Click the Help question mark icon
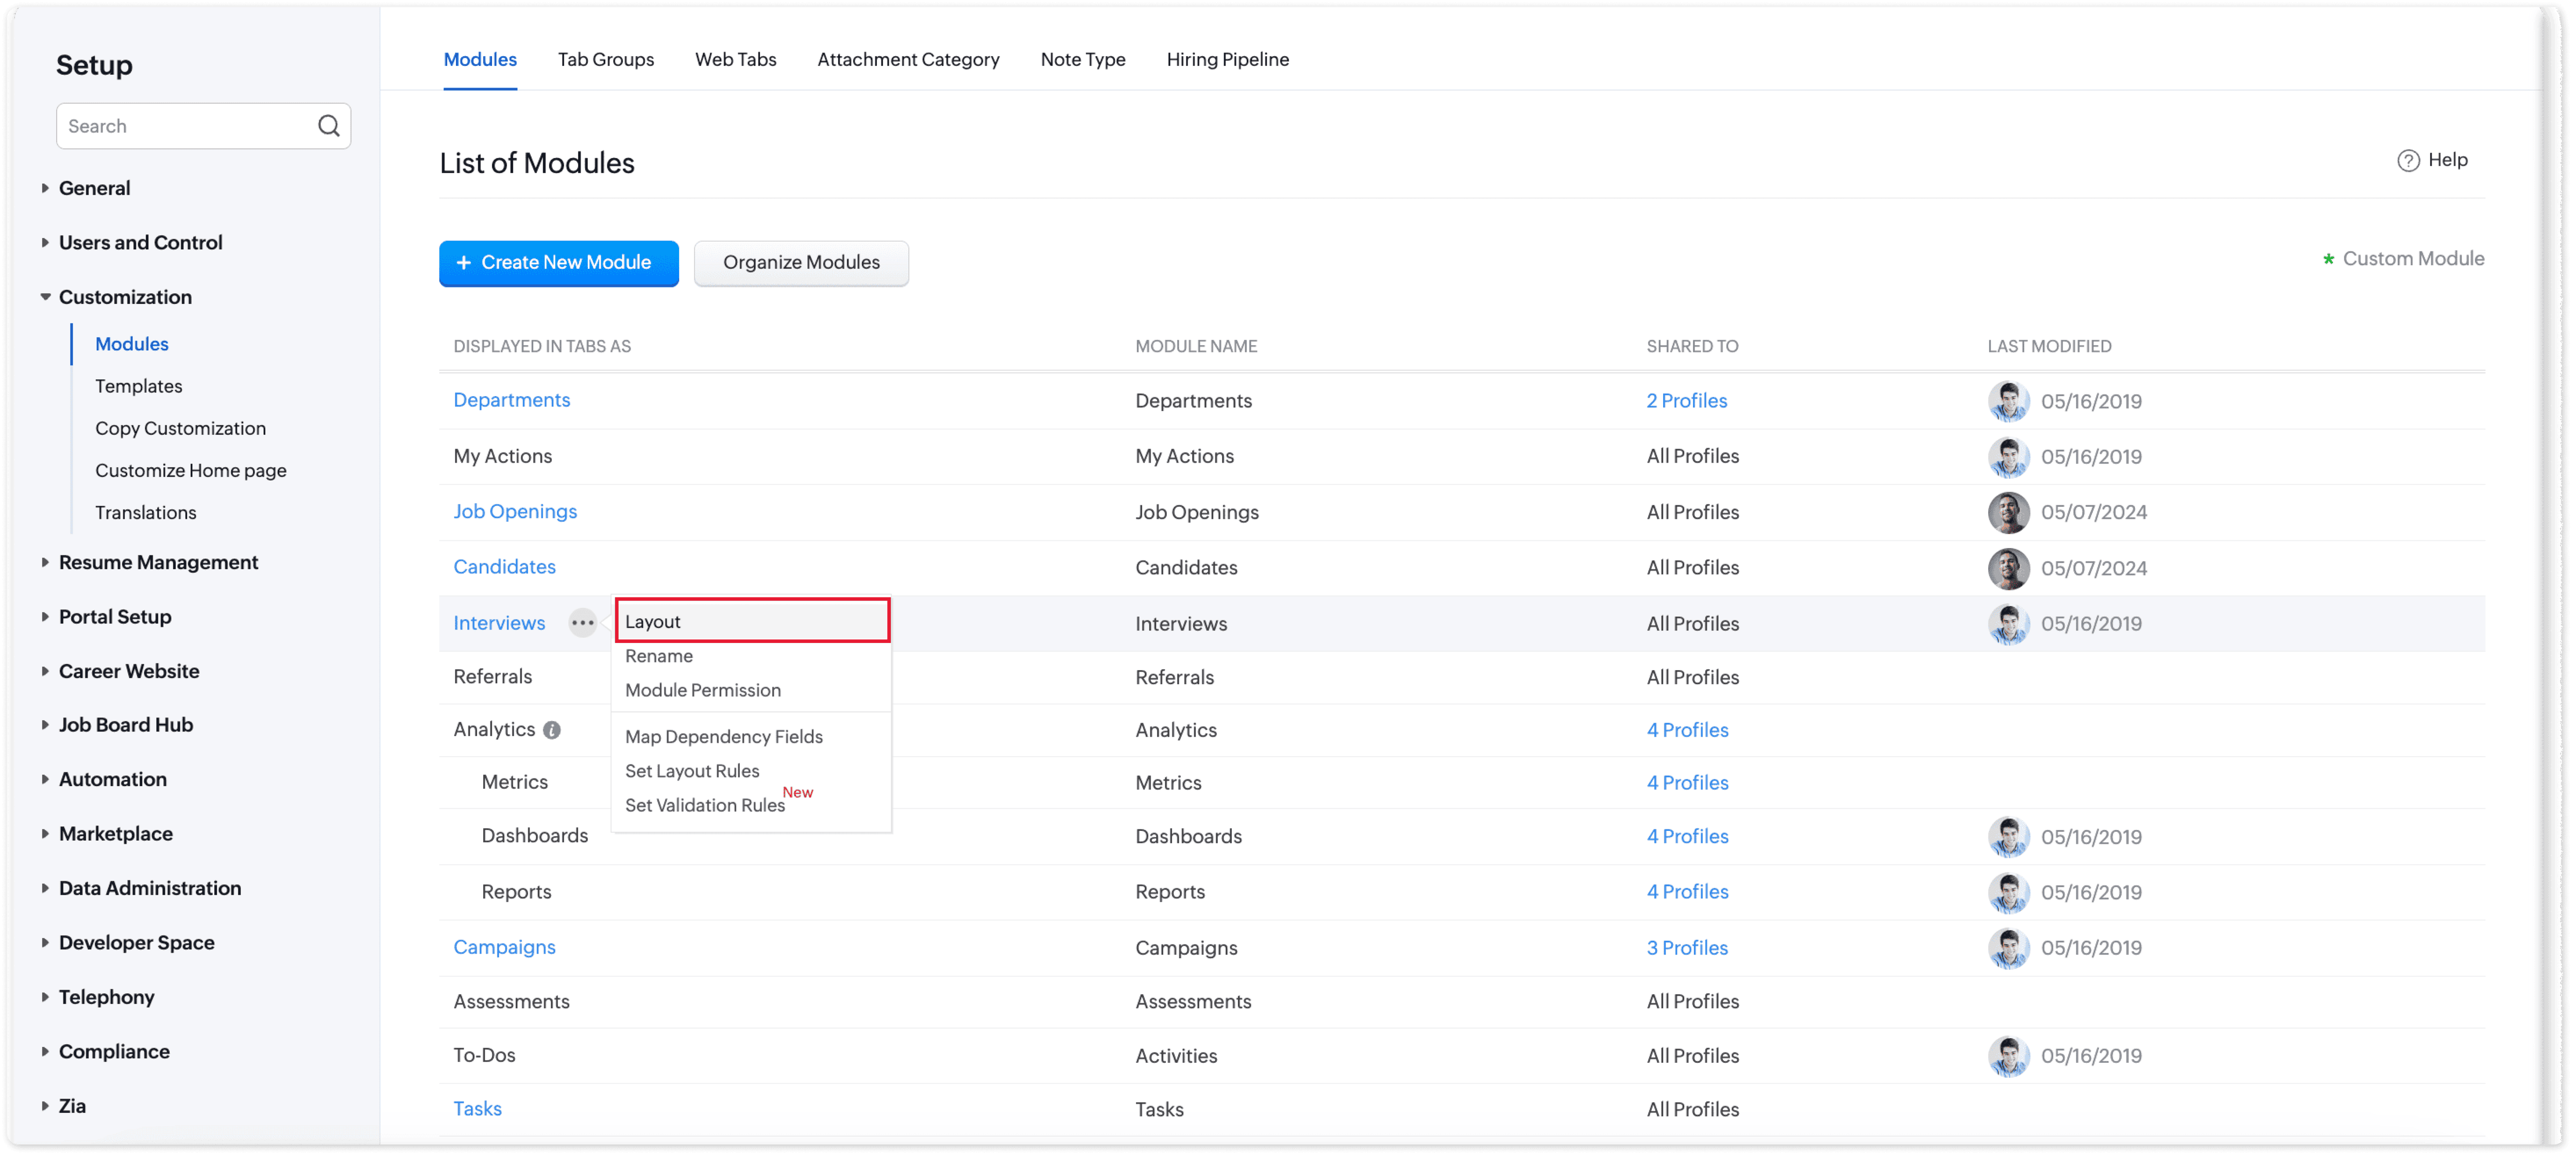 point(2408,160)
